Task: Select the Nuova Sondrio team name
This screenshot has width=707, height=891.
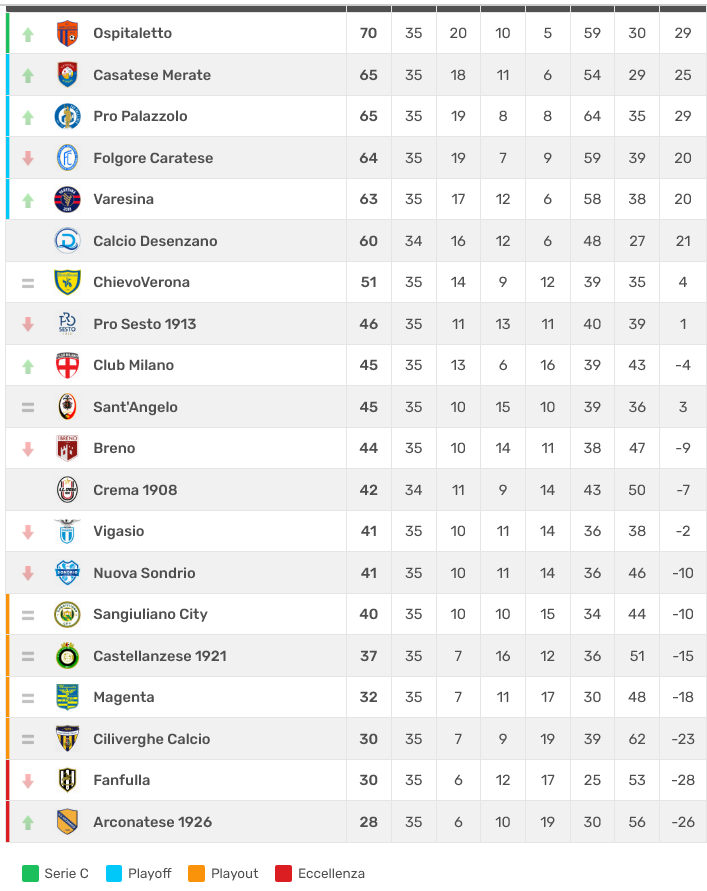Action: (144, 573)
